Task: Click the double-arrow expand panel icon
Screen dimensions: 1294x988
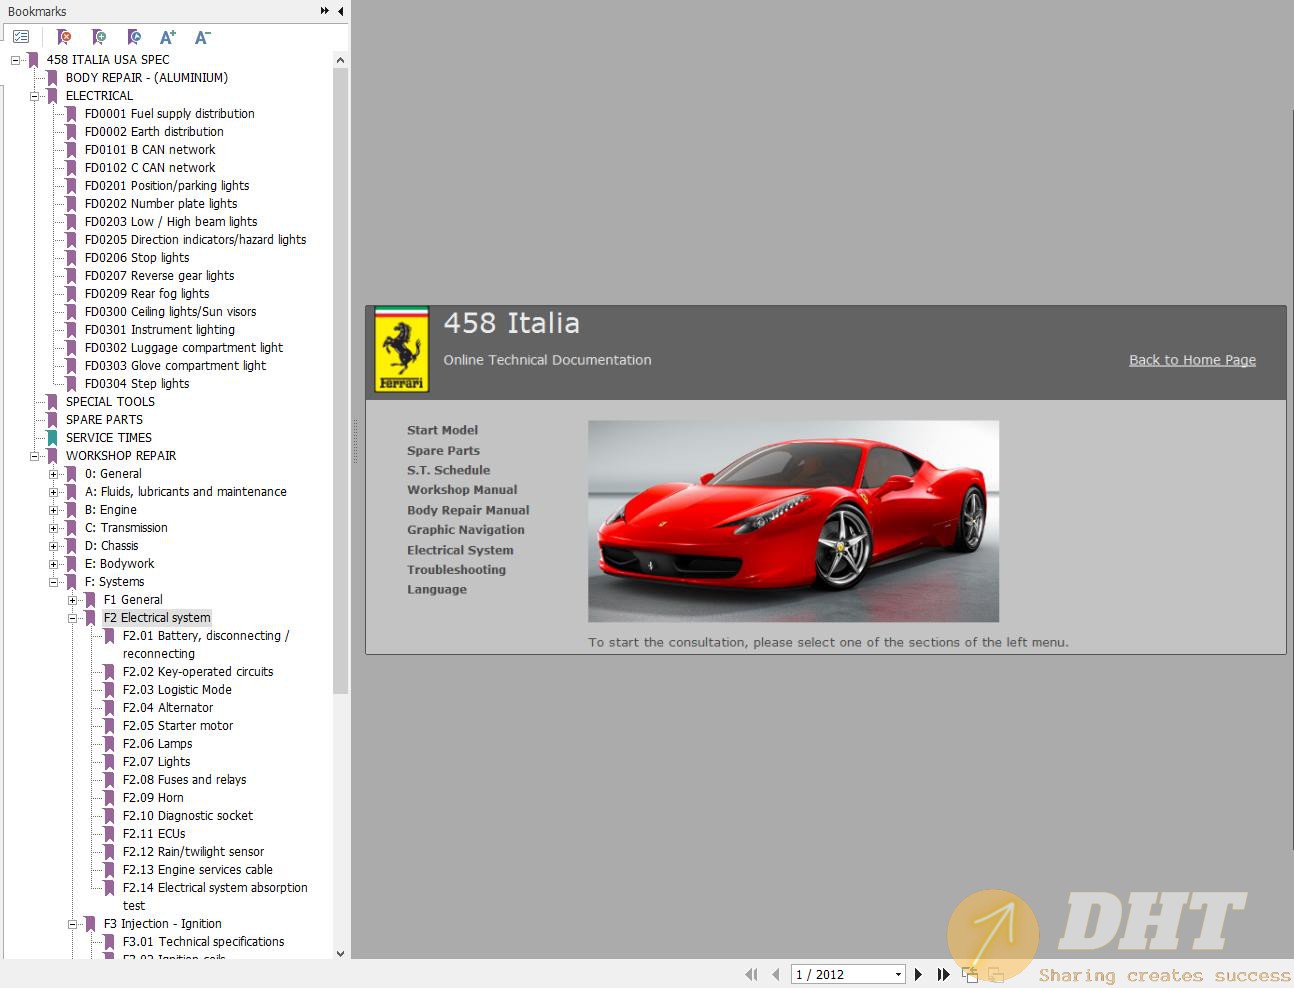Action: (x=325, y=11)
